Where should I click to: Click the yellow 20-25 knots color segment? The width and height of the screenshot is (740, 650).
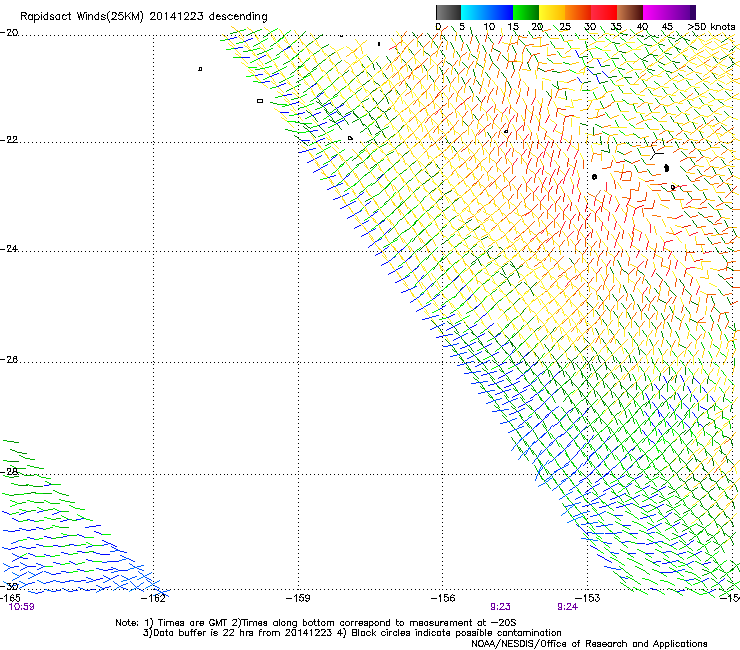tap(552, 12)
